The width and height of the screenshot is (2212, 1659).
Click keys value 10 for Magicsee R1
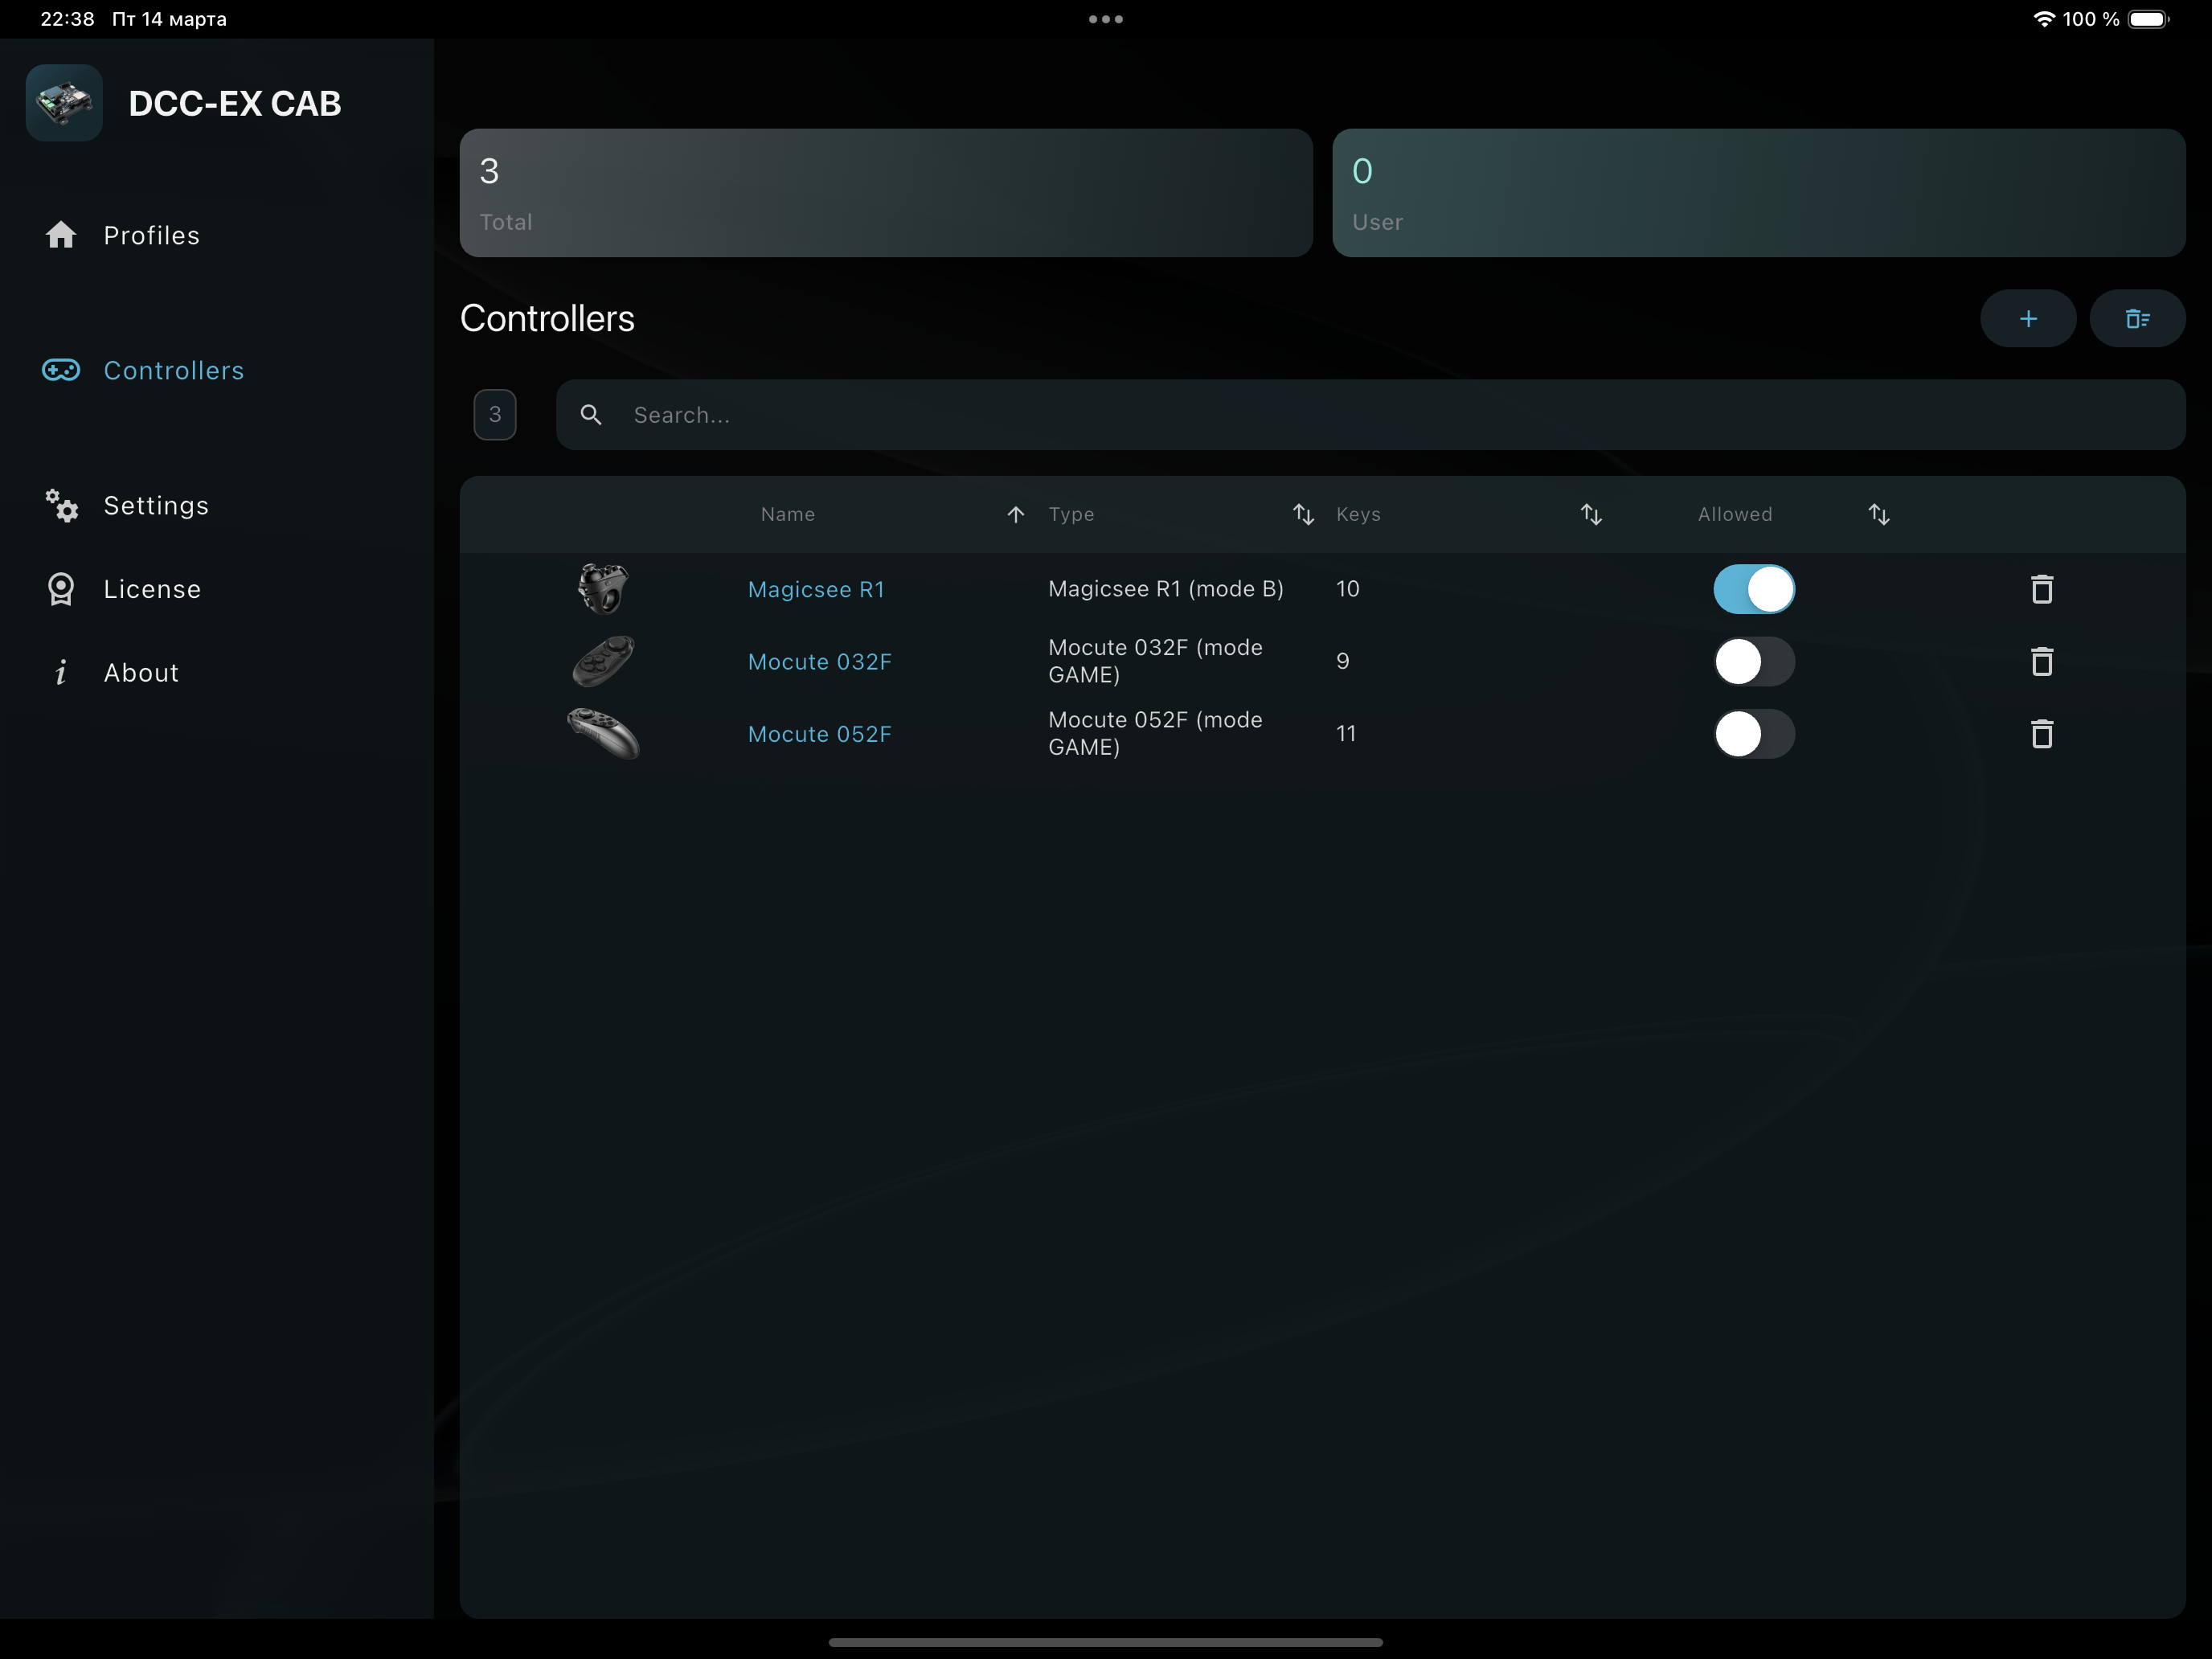[x=1348, y=589]
